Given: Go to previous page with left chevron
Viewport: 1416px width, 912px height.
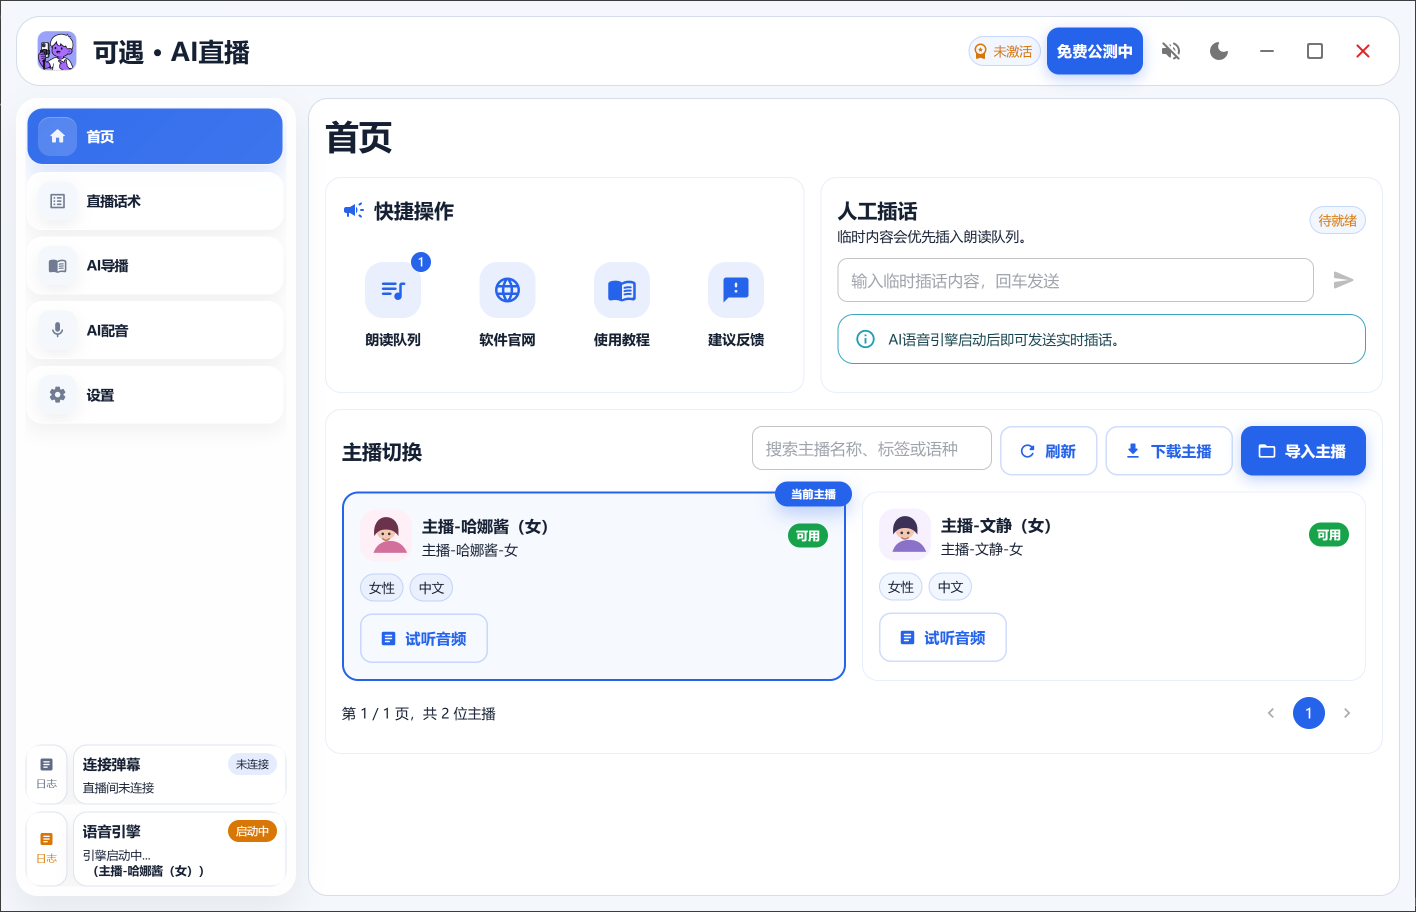Looking at the screenshot, I should [1271, 713].
